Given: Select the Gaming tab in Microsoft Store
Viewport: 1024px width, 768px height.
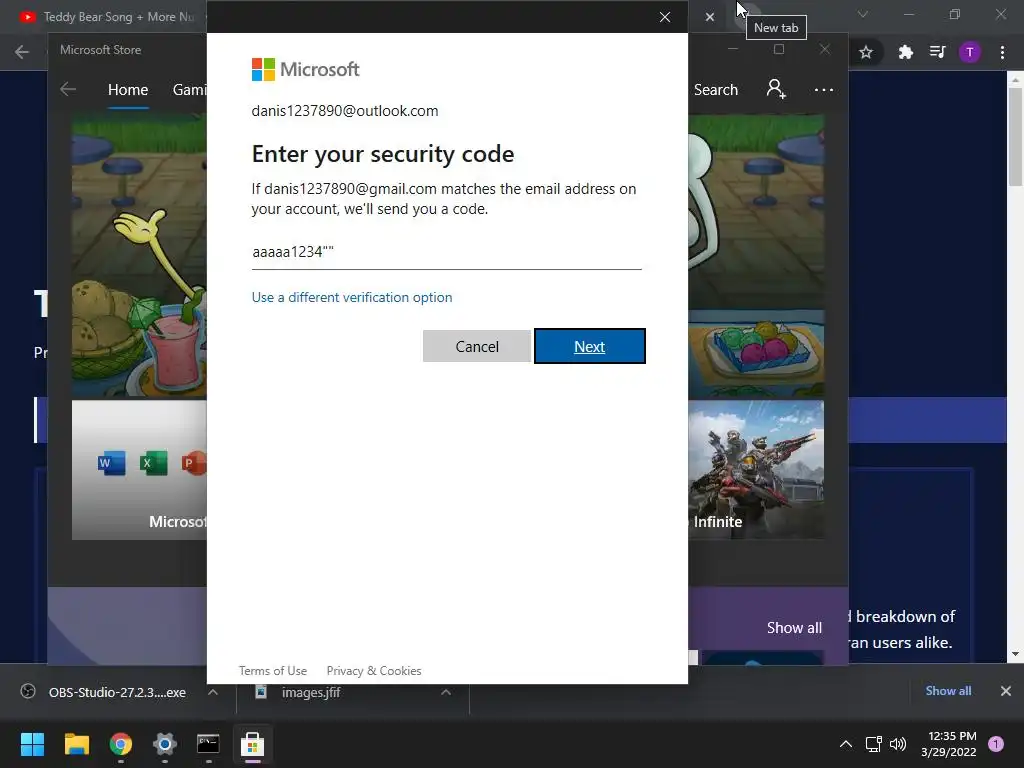Looking at the screenshot, I should pyautogui.click(x=189, y=89).
